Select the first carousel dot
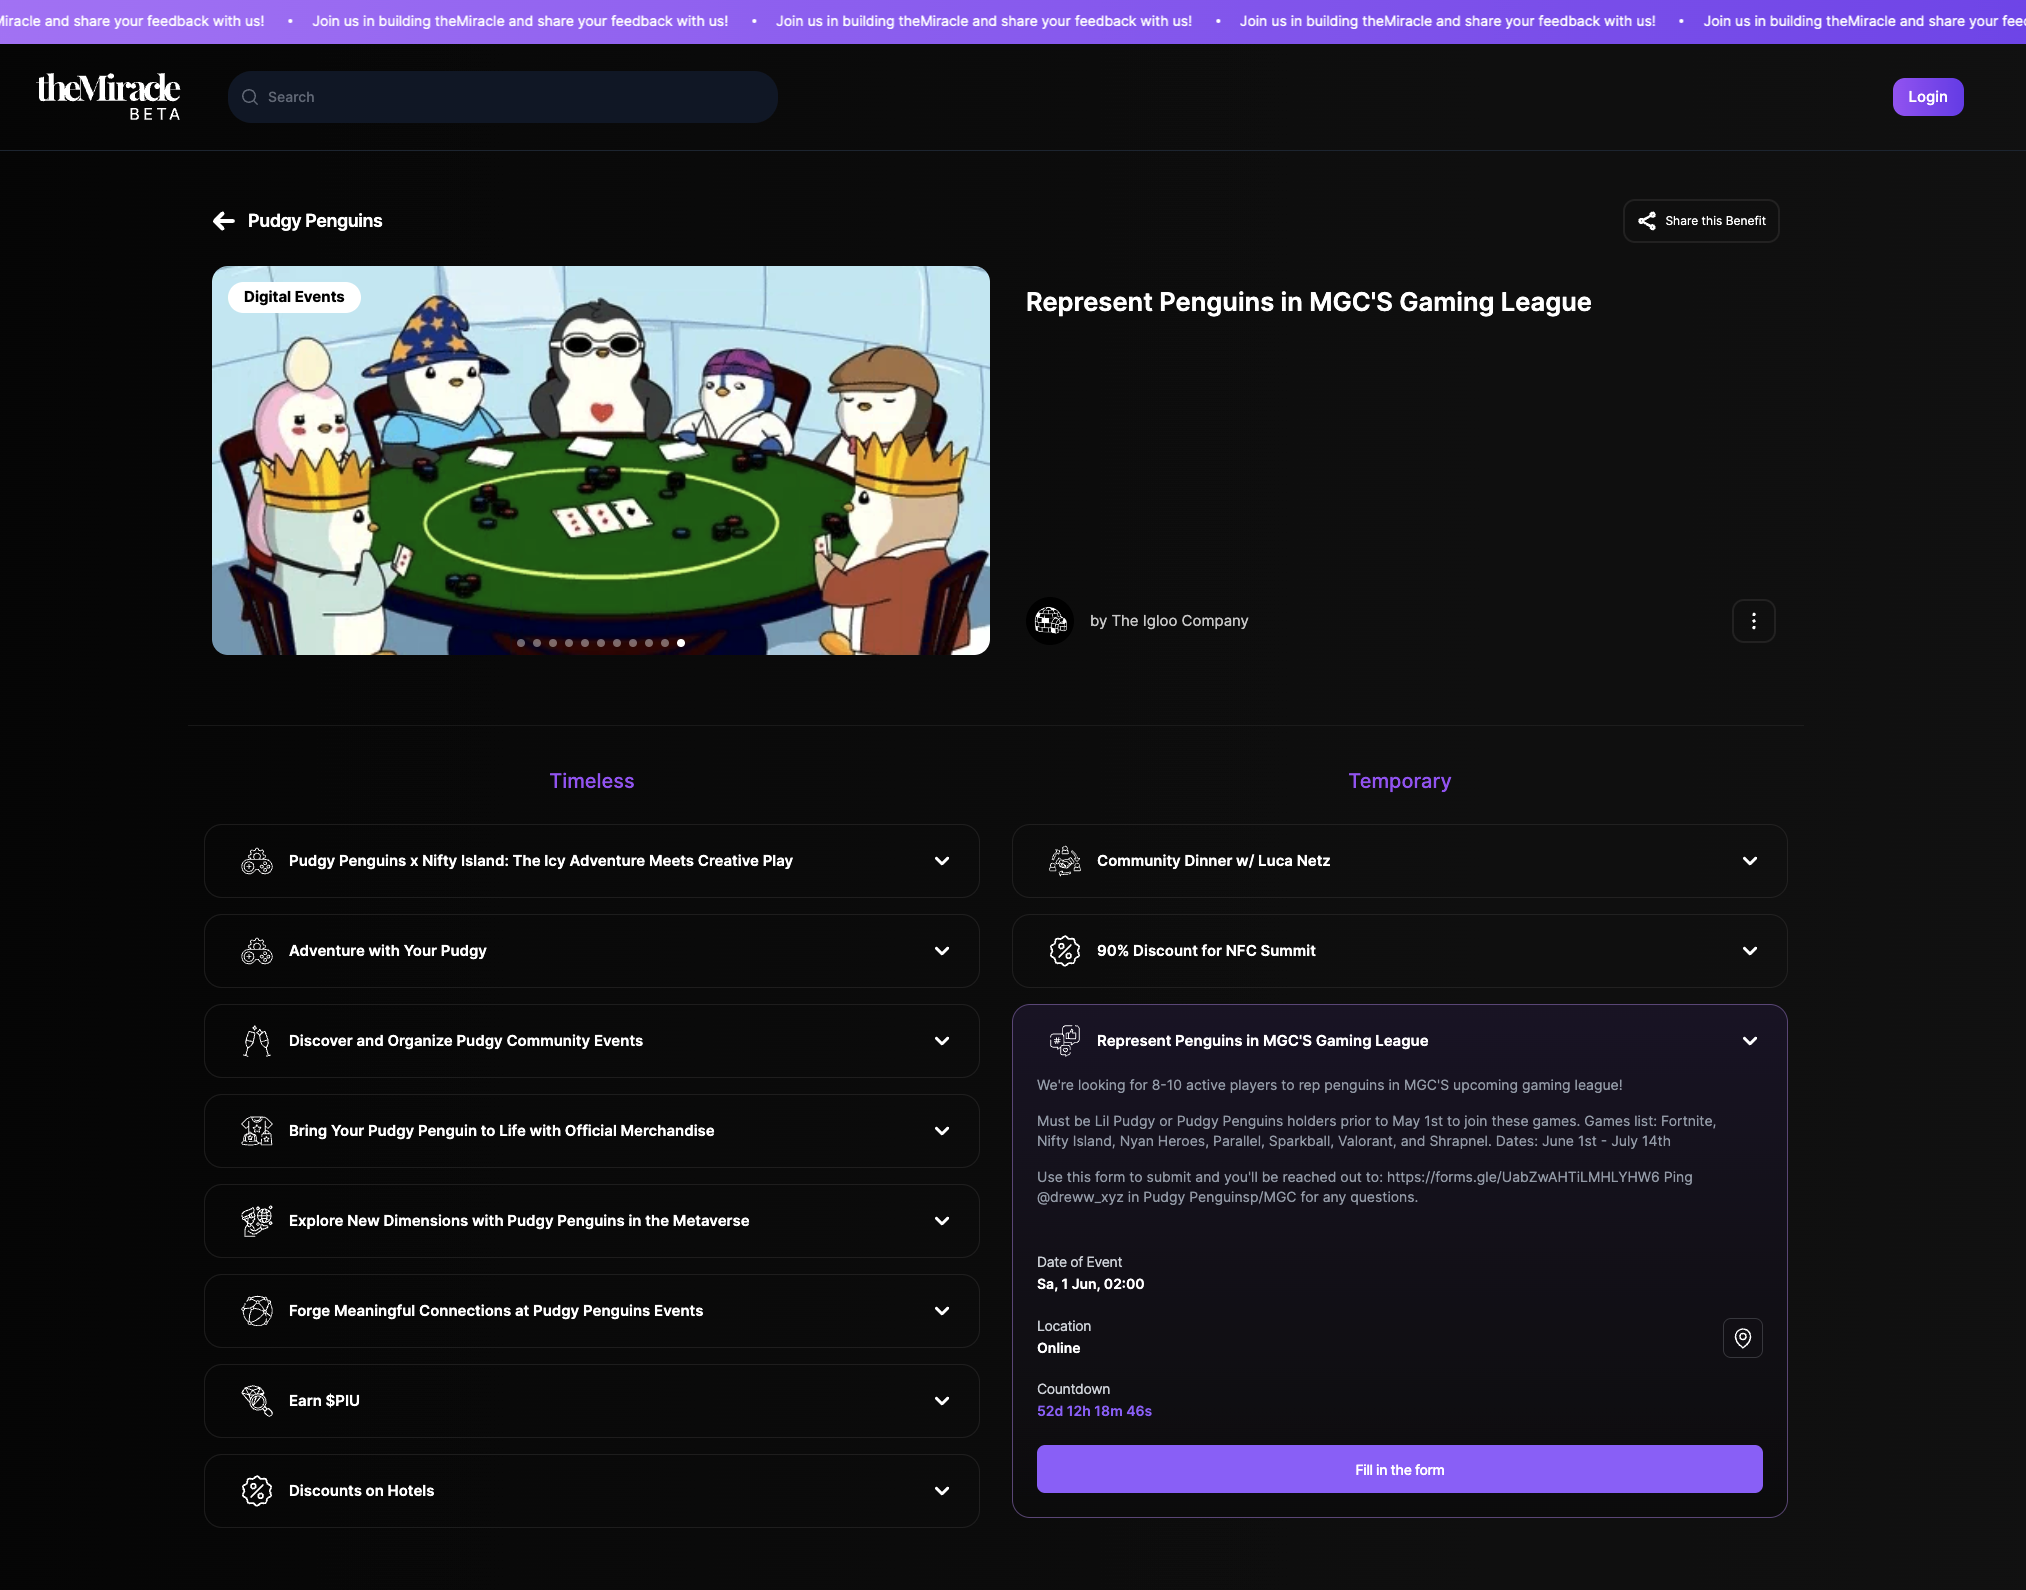The image size is (2026, 1590). click(x=521, y=643)
